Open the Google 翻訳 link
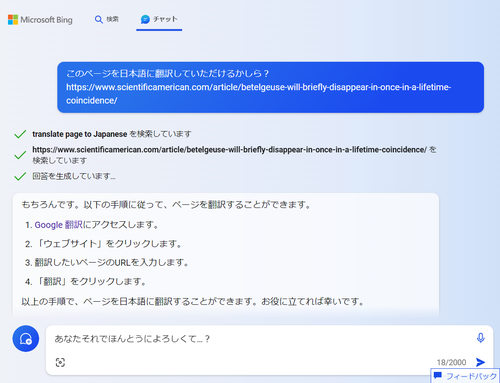500x383 pixels. point(58,225)
